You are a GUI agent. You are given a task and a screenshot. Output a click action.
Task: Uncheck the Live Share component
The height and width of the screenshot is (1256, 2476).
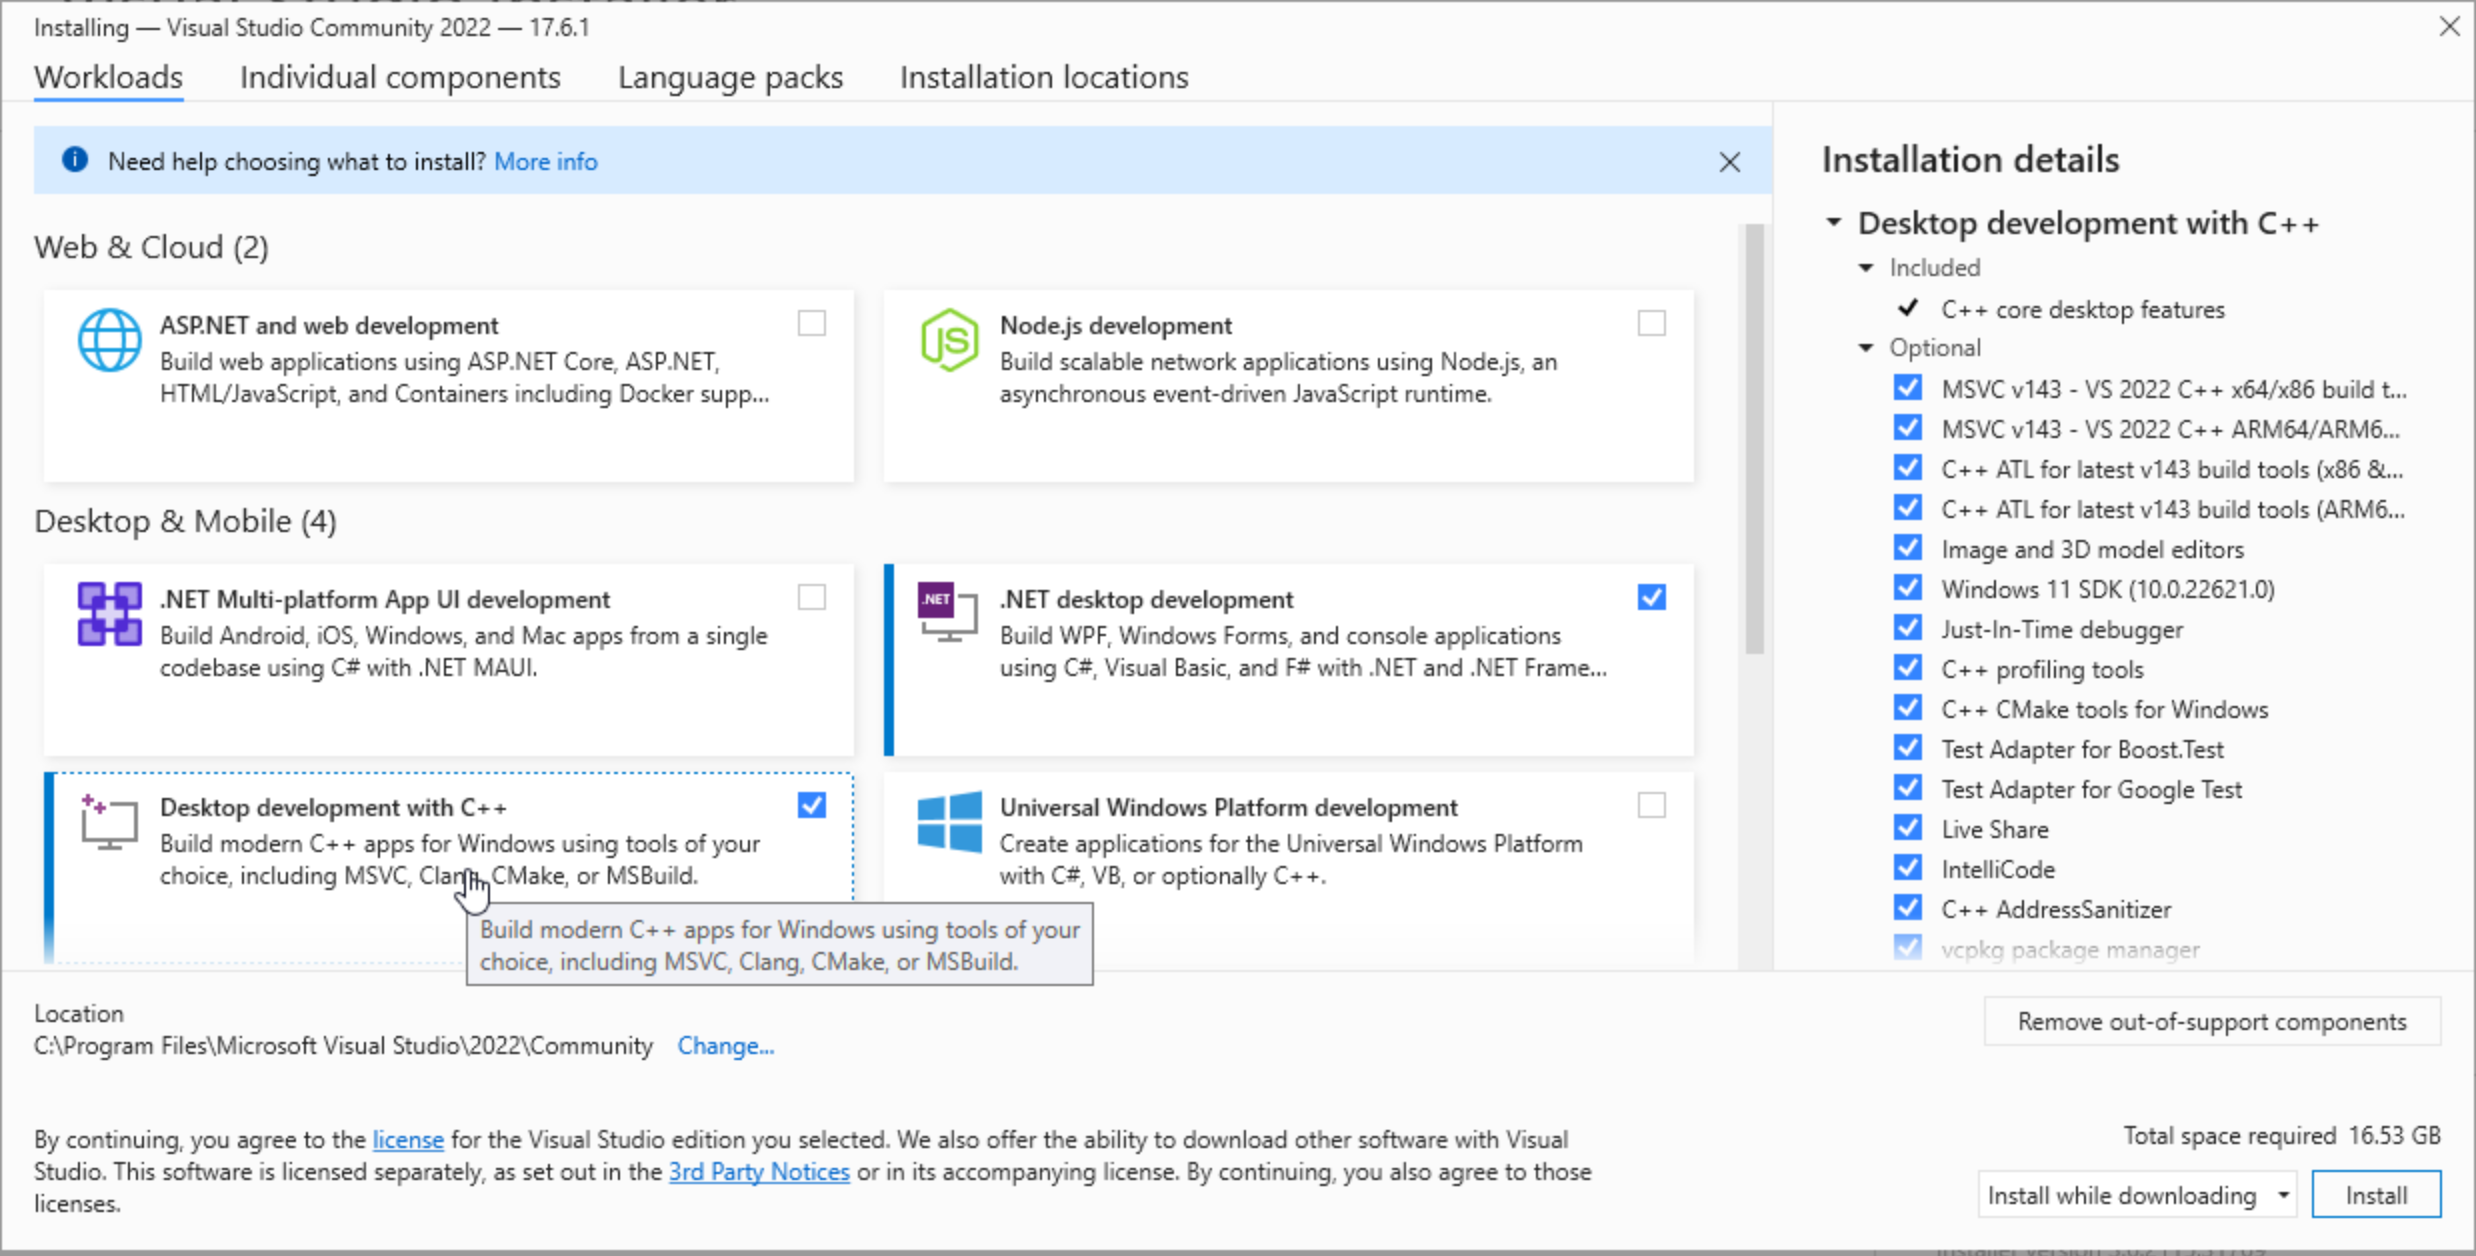(x=1908, y=828)
